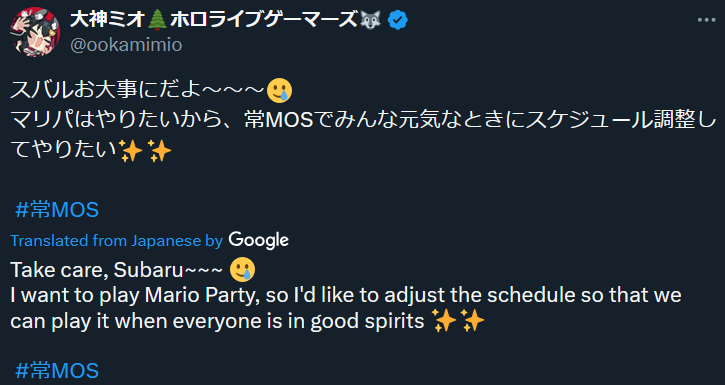Click the blue verified badge icon
The width and height of the screenshot is (725, 385).
pyautogui.click(x=398, y=20)
